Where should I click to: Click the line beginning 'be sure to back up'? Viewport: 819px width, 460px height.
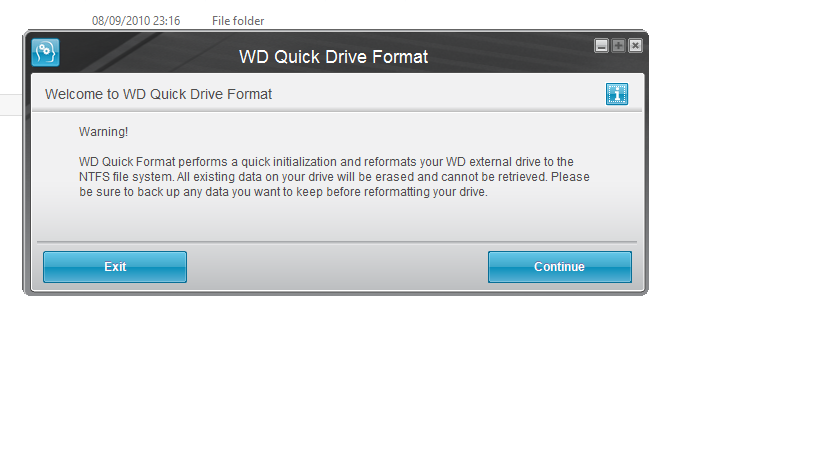tap(283, 192)
